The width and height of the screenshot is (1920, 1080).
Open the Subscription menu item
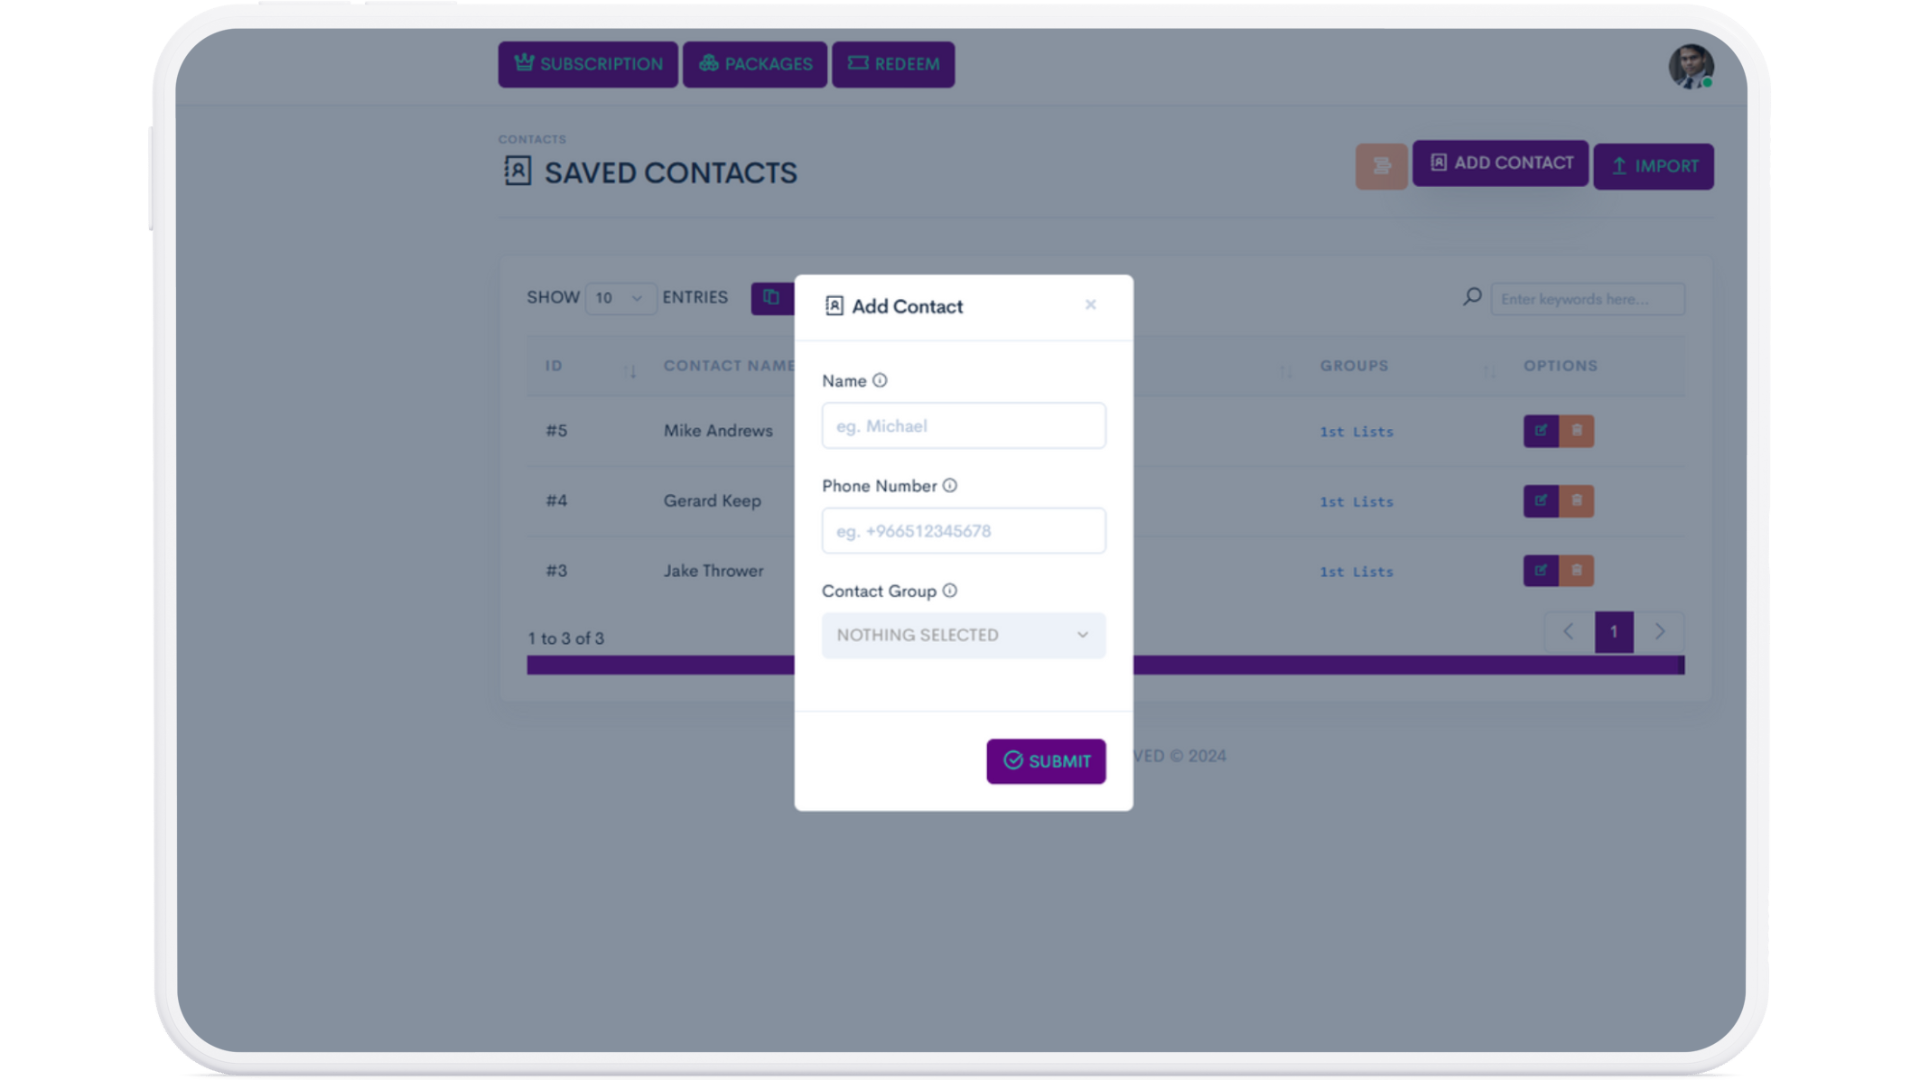pyautogui.click(x=588, y=64)
